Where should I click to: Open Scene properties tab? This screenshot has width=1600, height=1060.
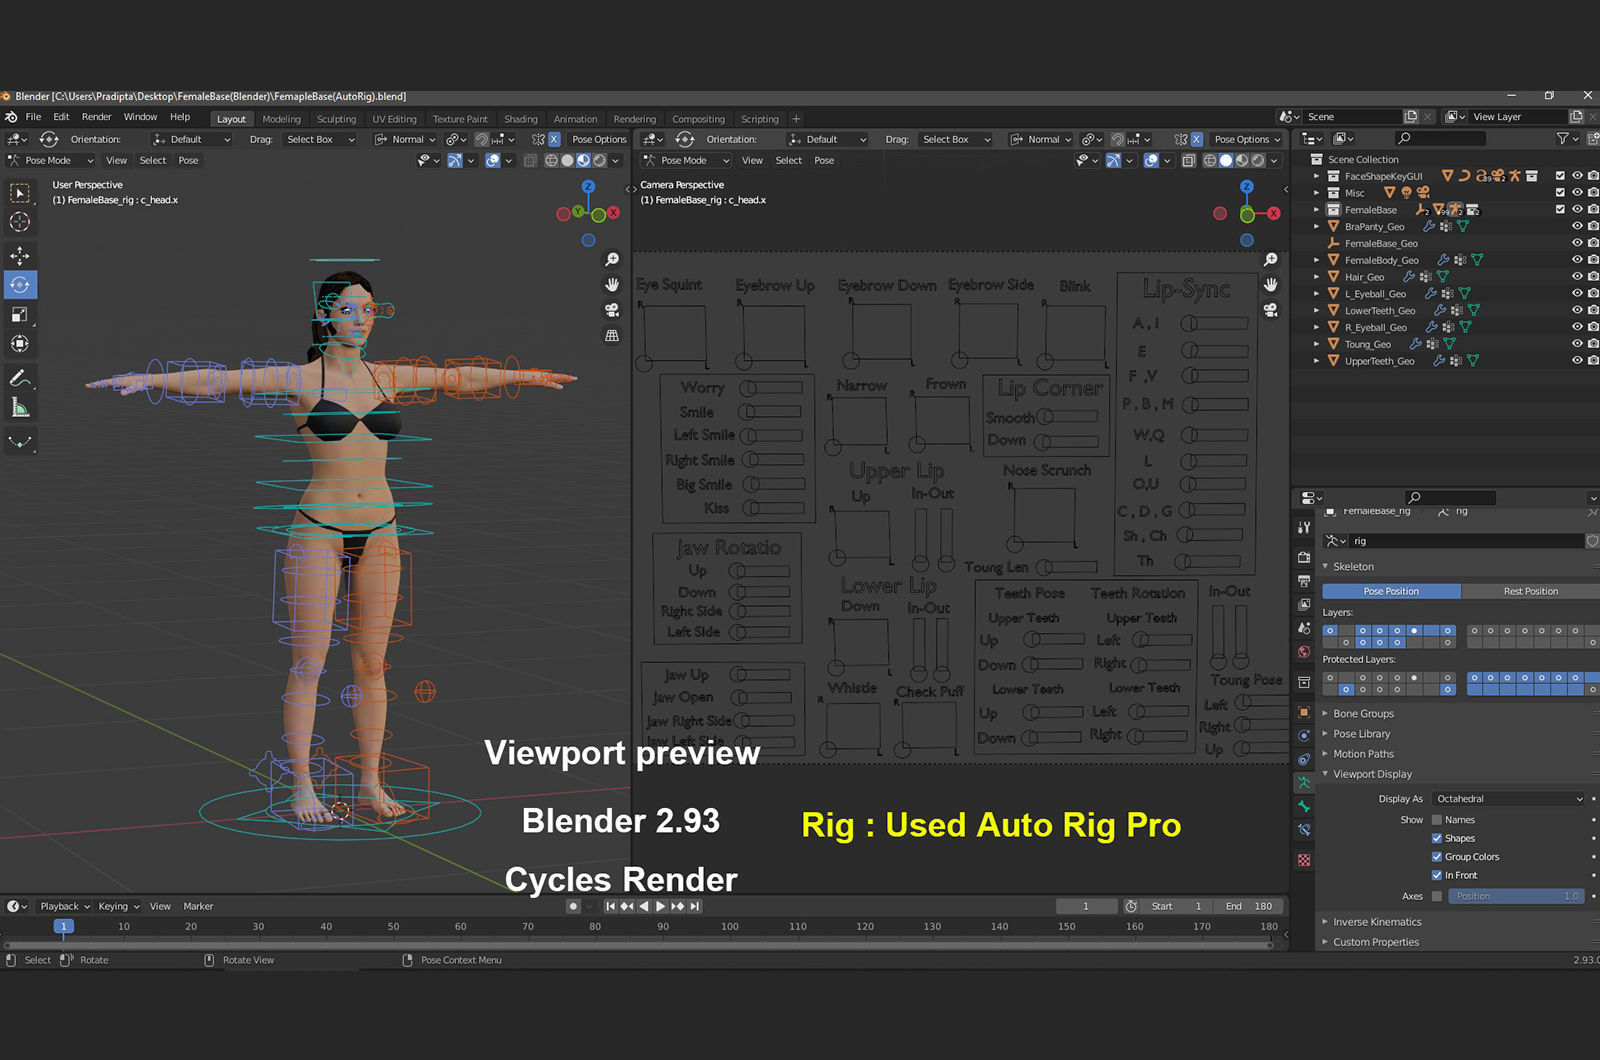pos(1304,628)
